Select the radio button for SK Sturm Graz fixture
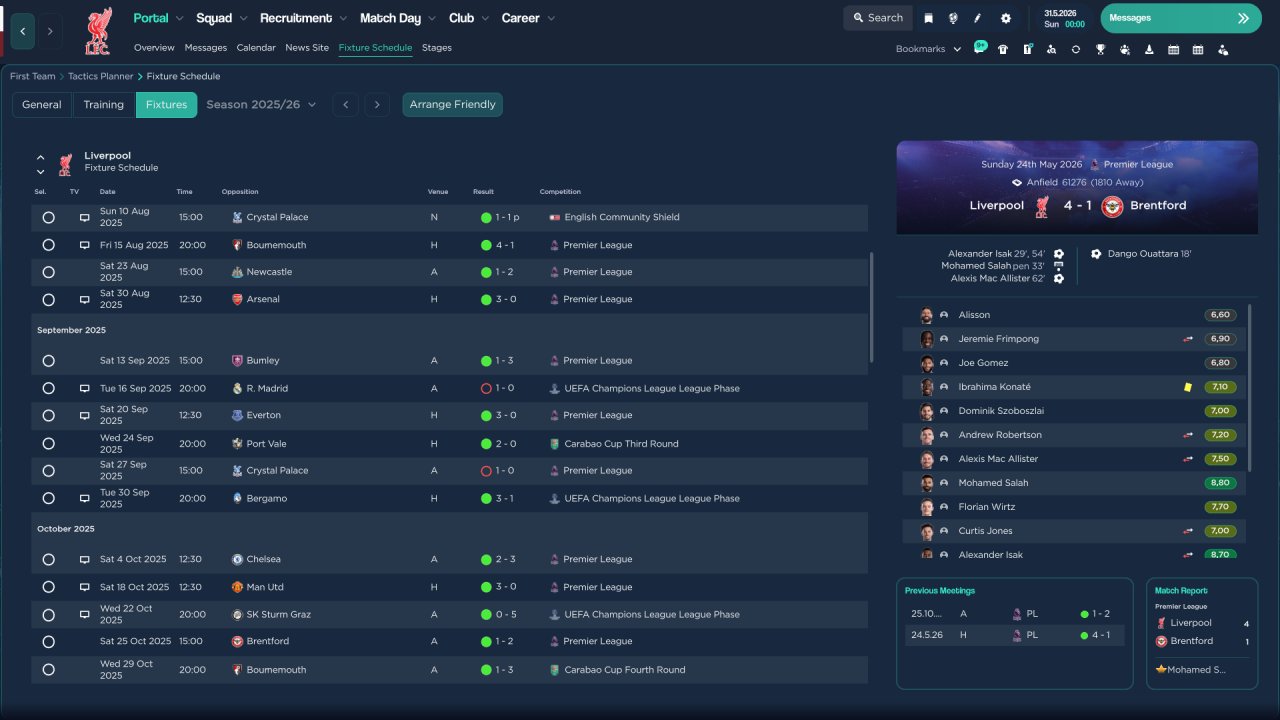 coord(48,614)
